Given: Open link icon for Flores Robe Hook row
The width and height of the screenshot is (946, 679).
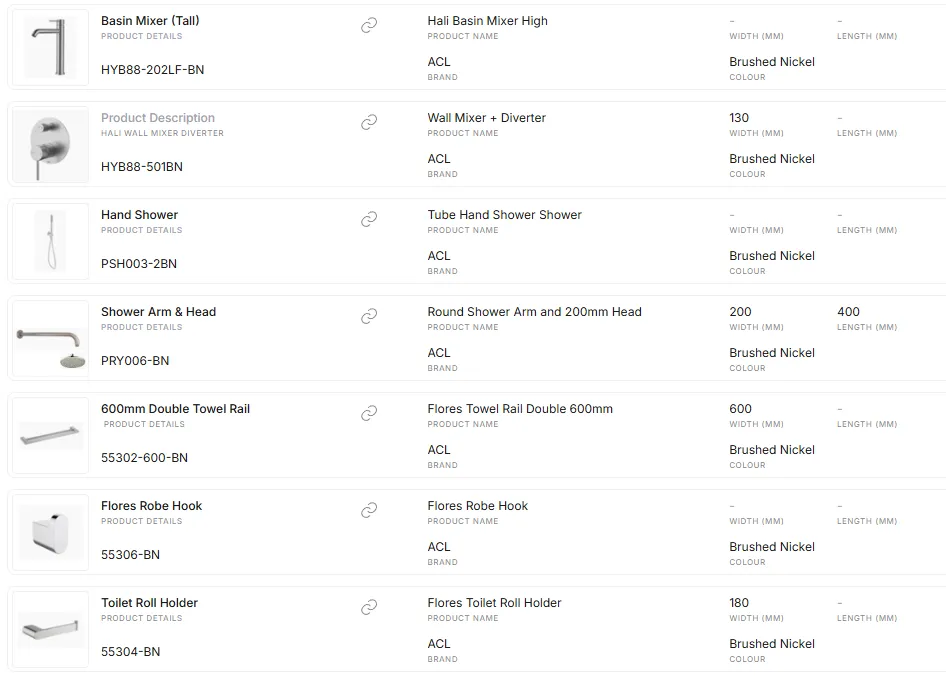Looking at the screenshot, I should pyautogui.click(x=369, y=511).
